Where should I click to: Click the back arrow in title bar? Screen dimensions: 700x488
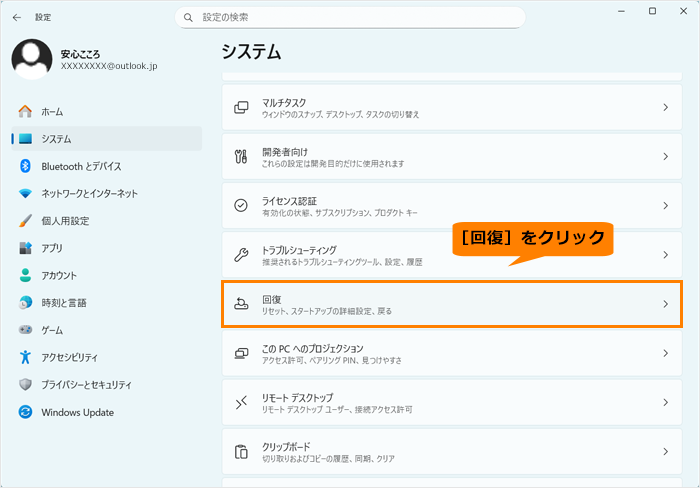(x=17, y=17)
